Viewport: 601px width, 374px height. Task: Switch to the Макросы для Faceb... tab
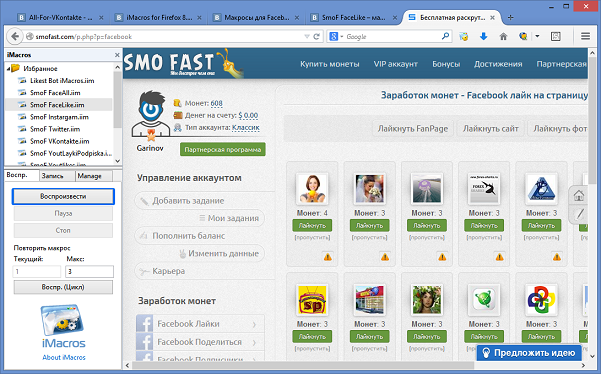coord(256,18)
